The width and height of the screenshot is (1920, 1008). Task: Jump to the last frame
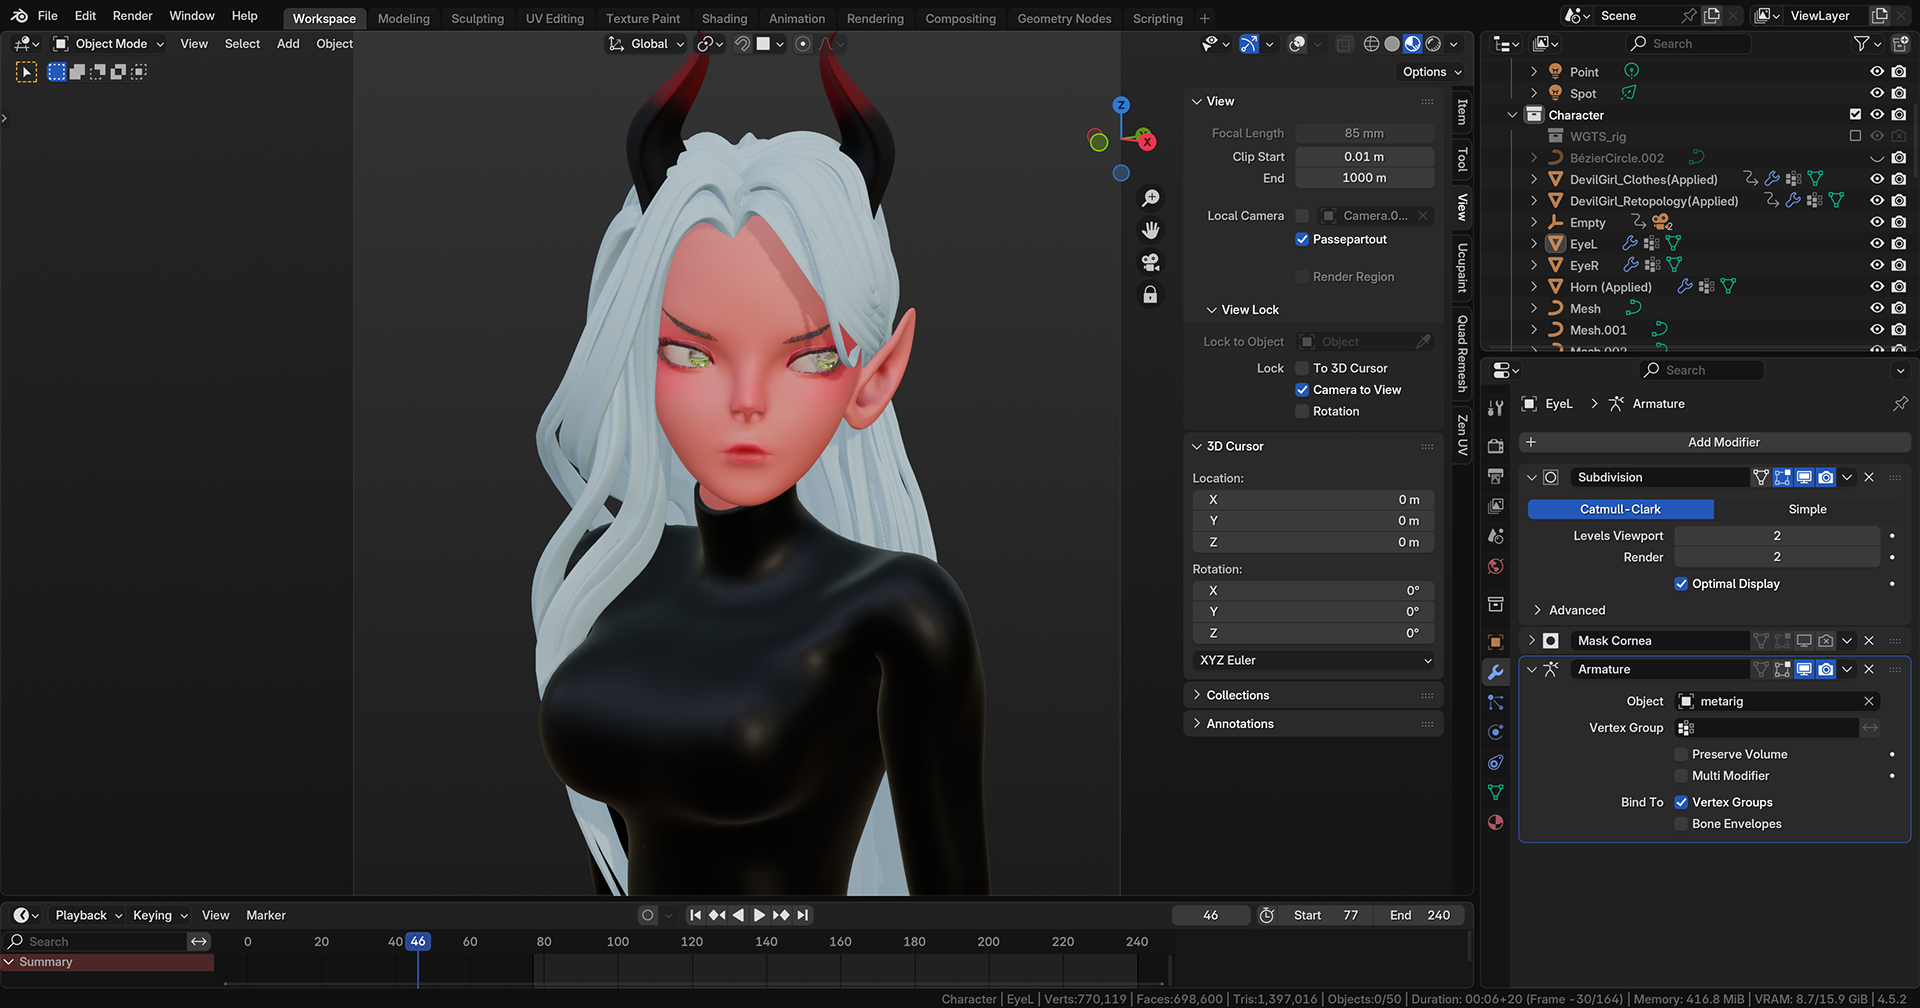point(803,915)
